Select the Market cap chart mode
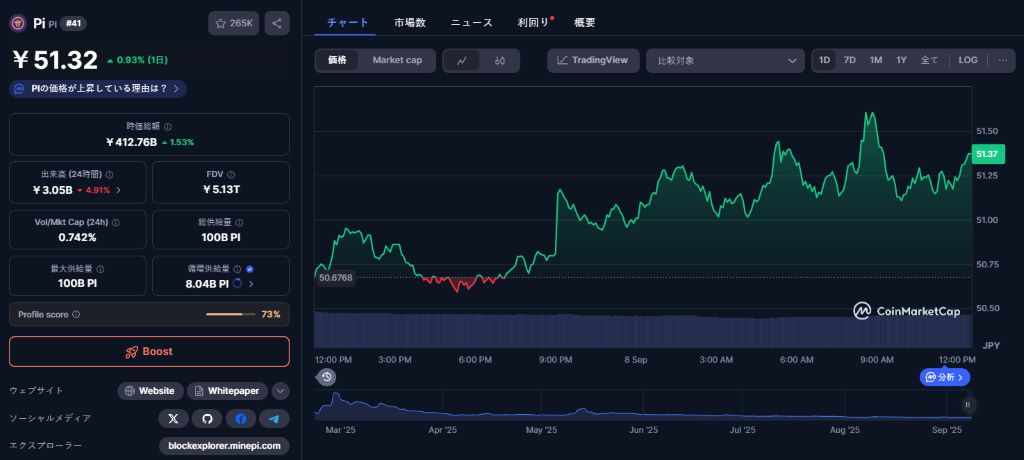 [397, 60]
